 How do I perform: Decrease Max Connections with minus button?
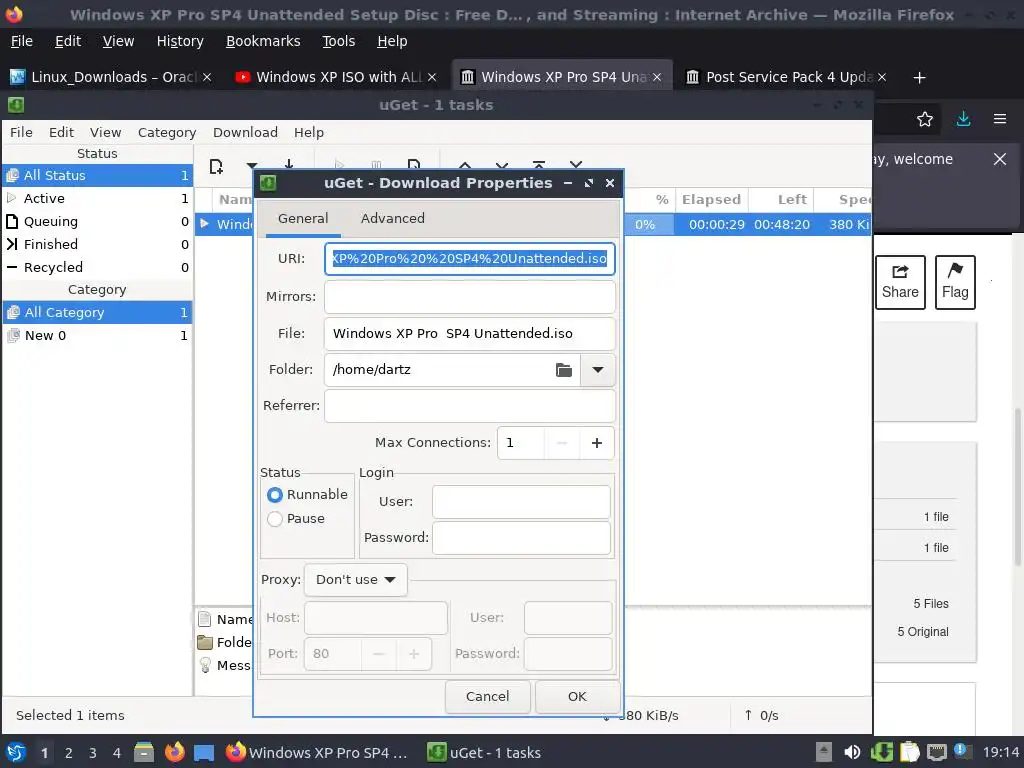562,443
